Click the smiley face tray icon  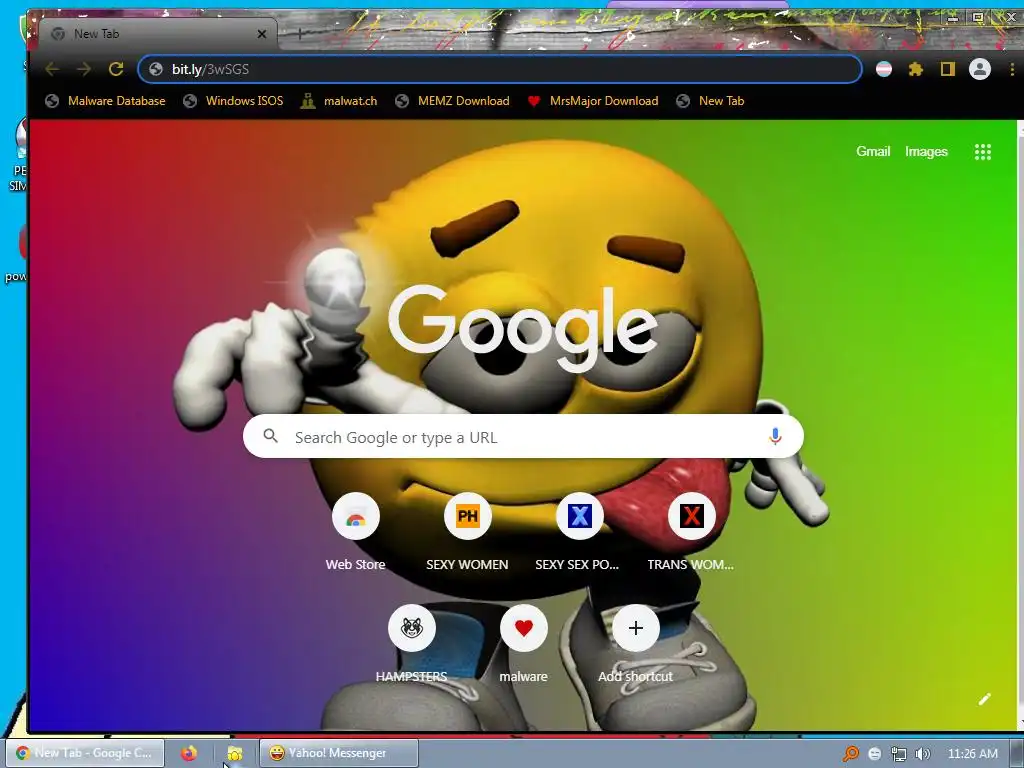coord(874,754)
